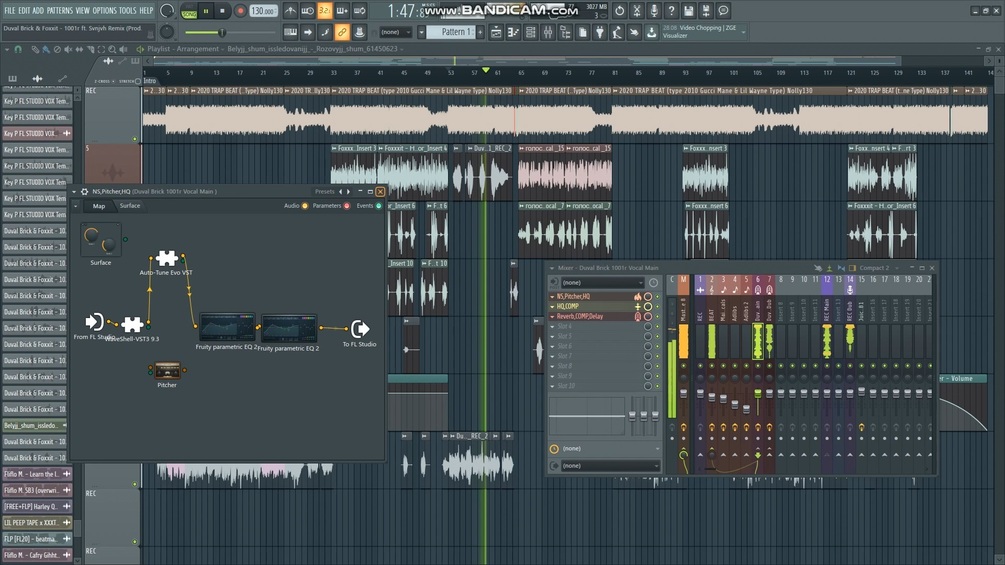1005x565 pixels.
Task: Click the playlist magnet snap icon
Action: 18,49
